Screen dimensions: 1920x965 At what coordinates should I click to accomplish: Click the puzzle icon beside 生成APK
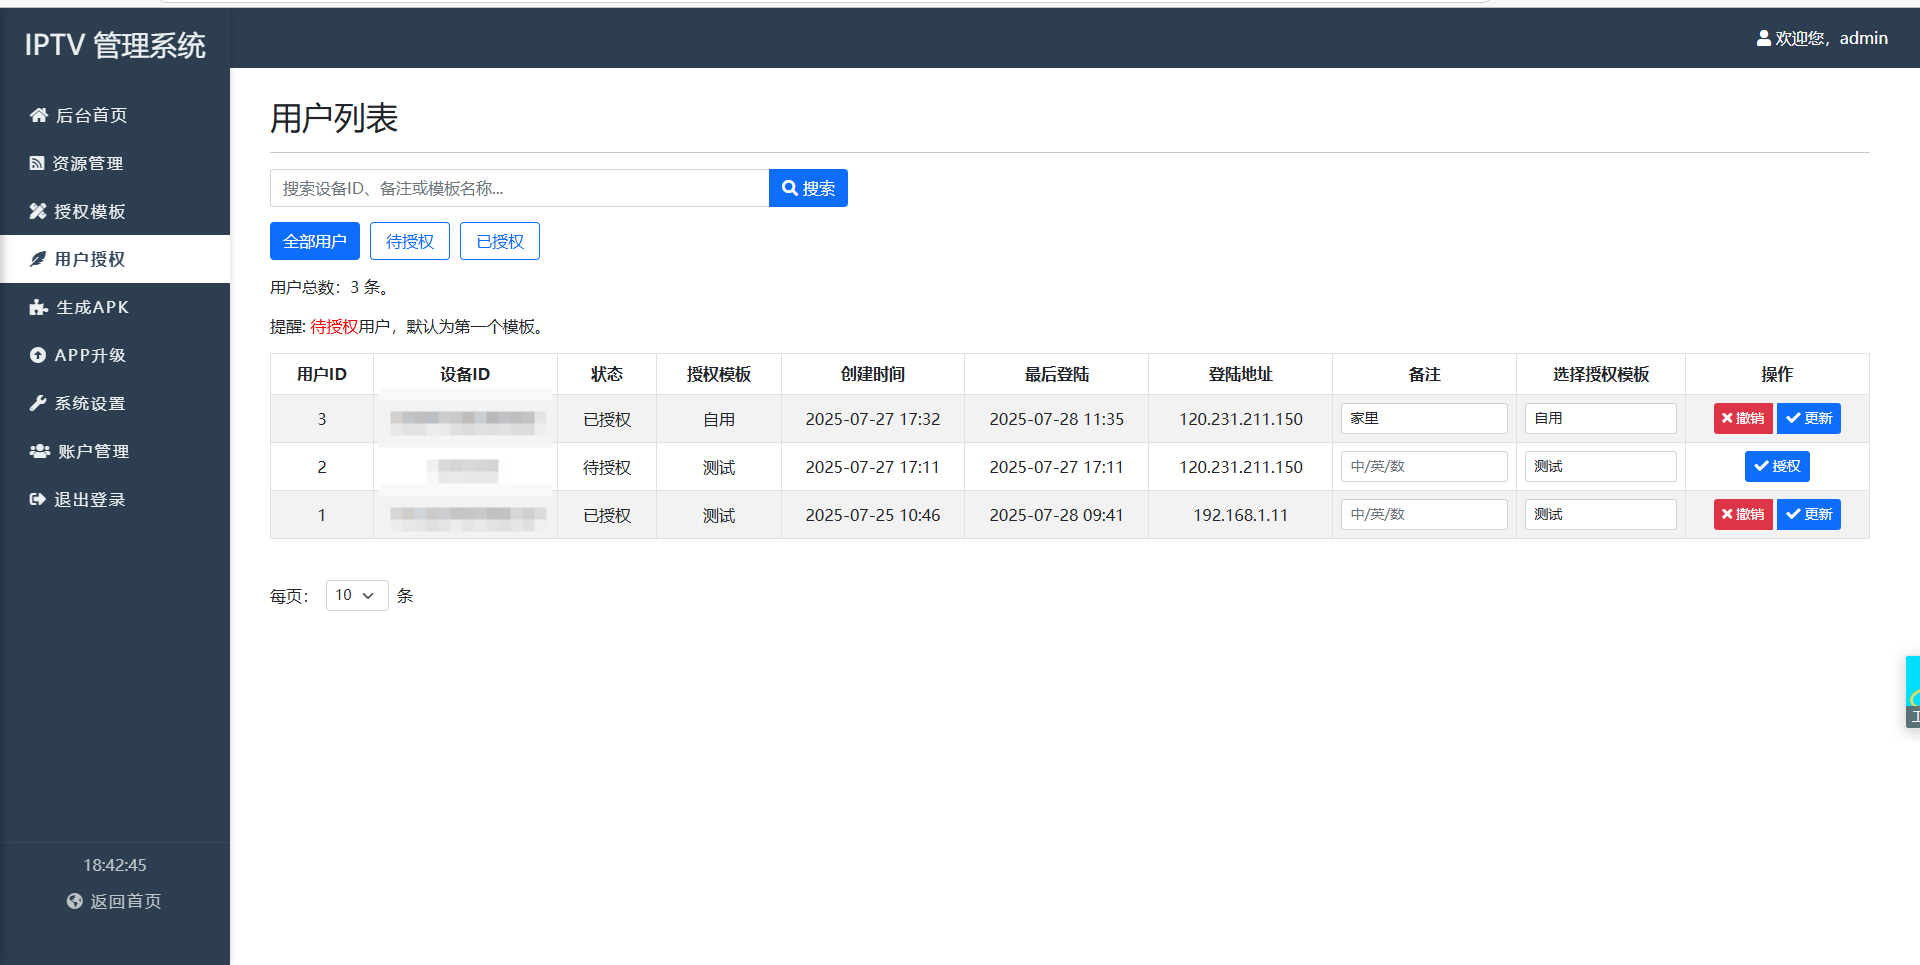point(39,307)
